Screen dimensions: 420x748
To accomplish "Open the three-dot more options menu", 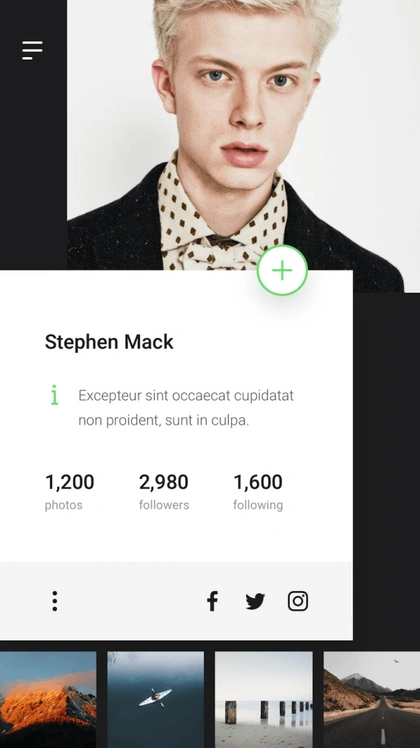I will pyautogui.click(x=55, y=601).
